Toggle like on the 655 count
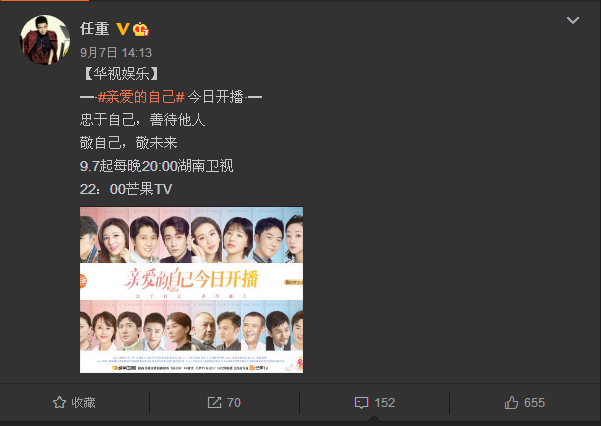The height and width of the screenshot is (426, 601). coord(525,403)
